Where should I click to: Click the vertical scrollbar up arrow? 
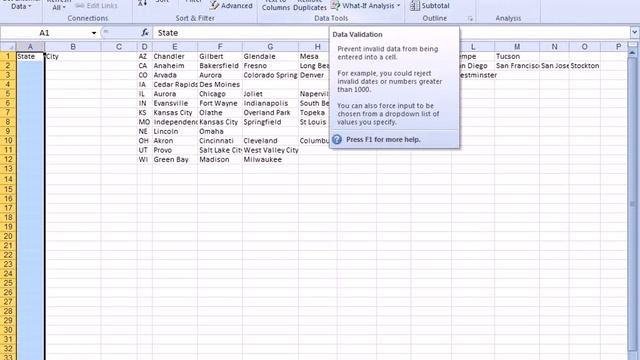pos(632,53)
